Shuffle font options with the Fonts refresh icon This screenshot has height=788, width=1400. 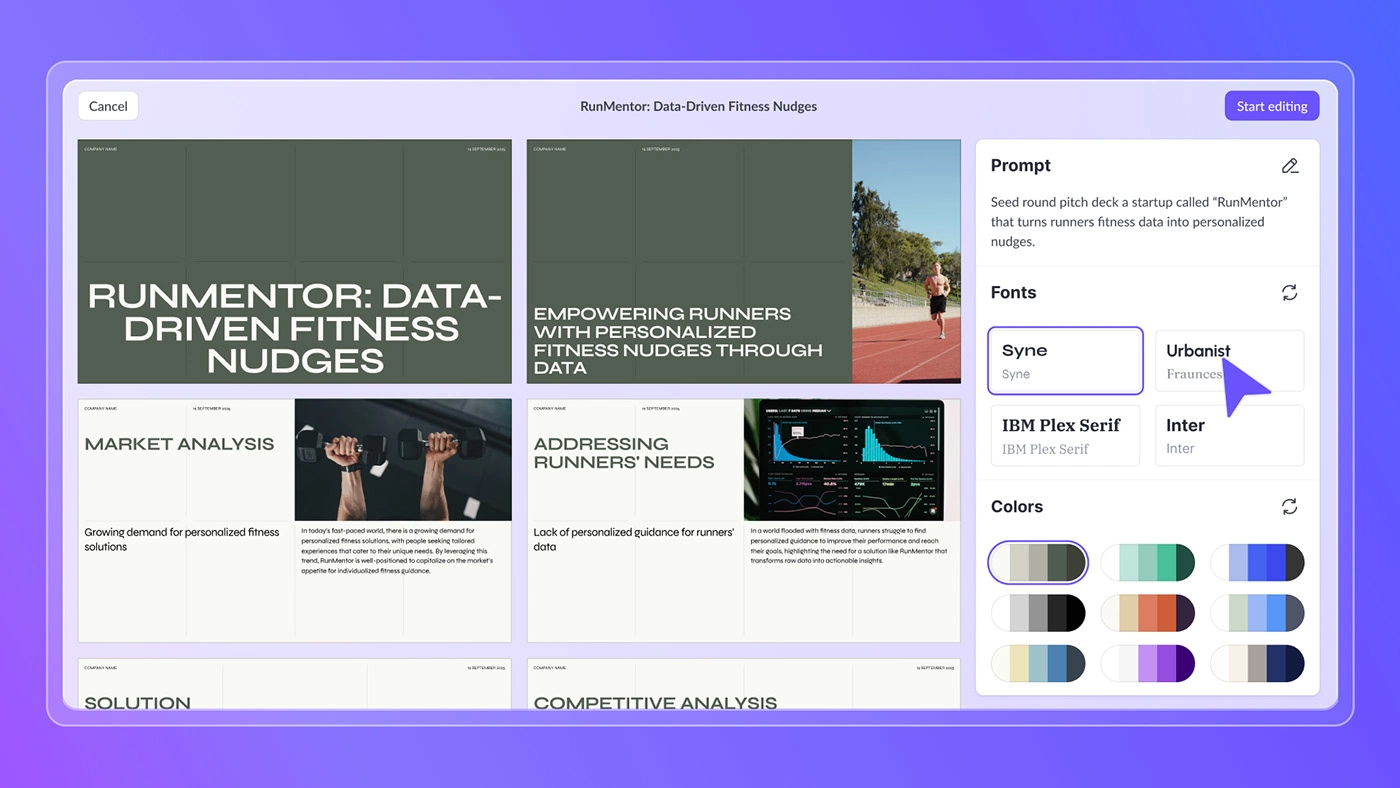(1290, 293)
